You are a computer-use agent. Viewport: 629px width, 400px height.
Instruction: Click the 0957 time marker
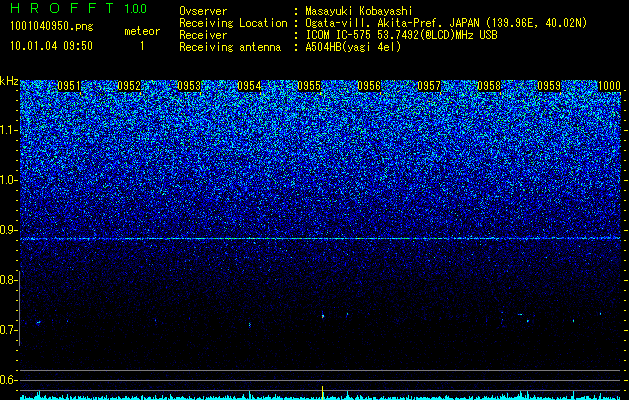tap(429, 86)
